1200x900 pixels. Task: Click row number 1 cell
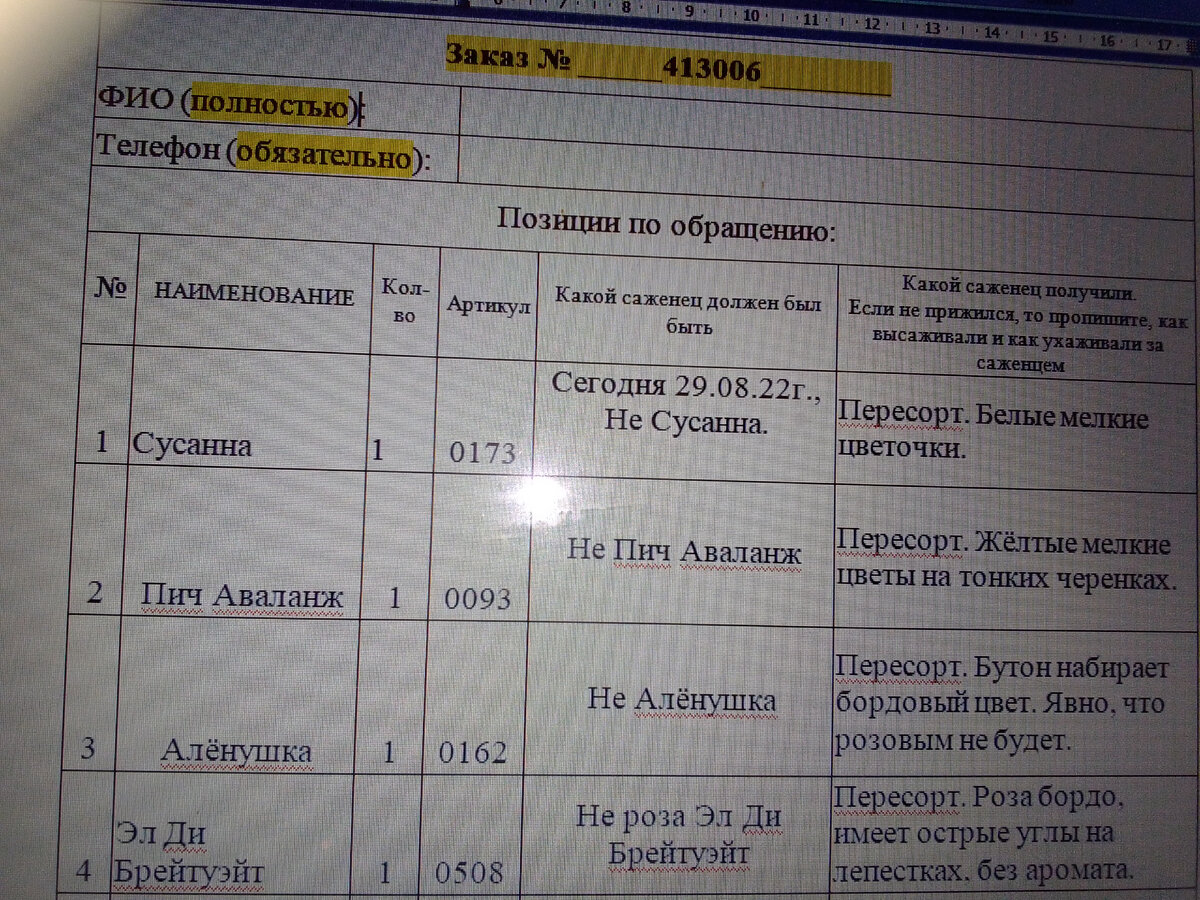[x=105, y=406]
